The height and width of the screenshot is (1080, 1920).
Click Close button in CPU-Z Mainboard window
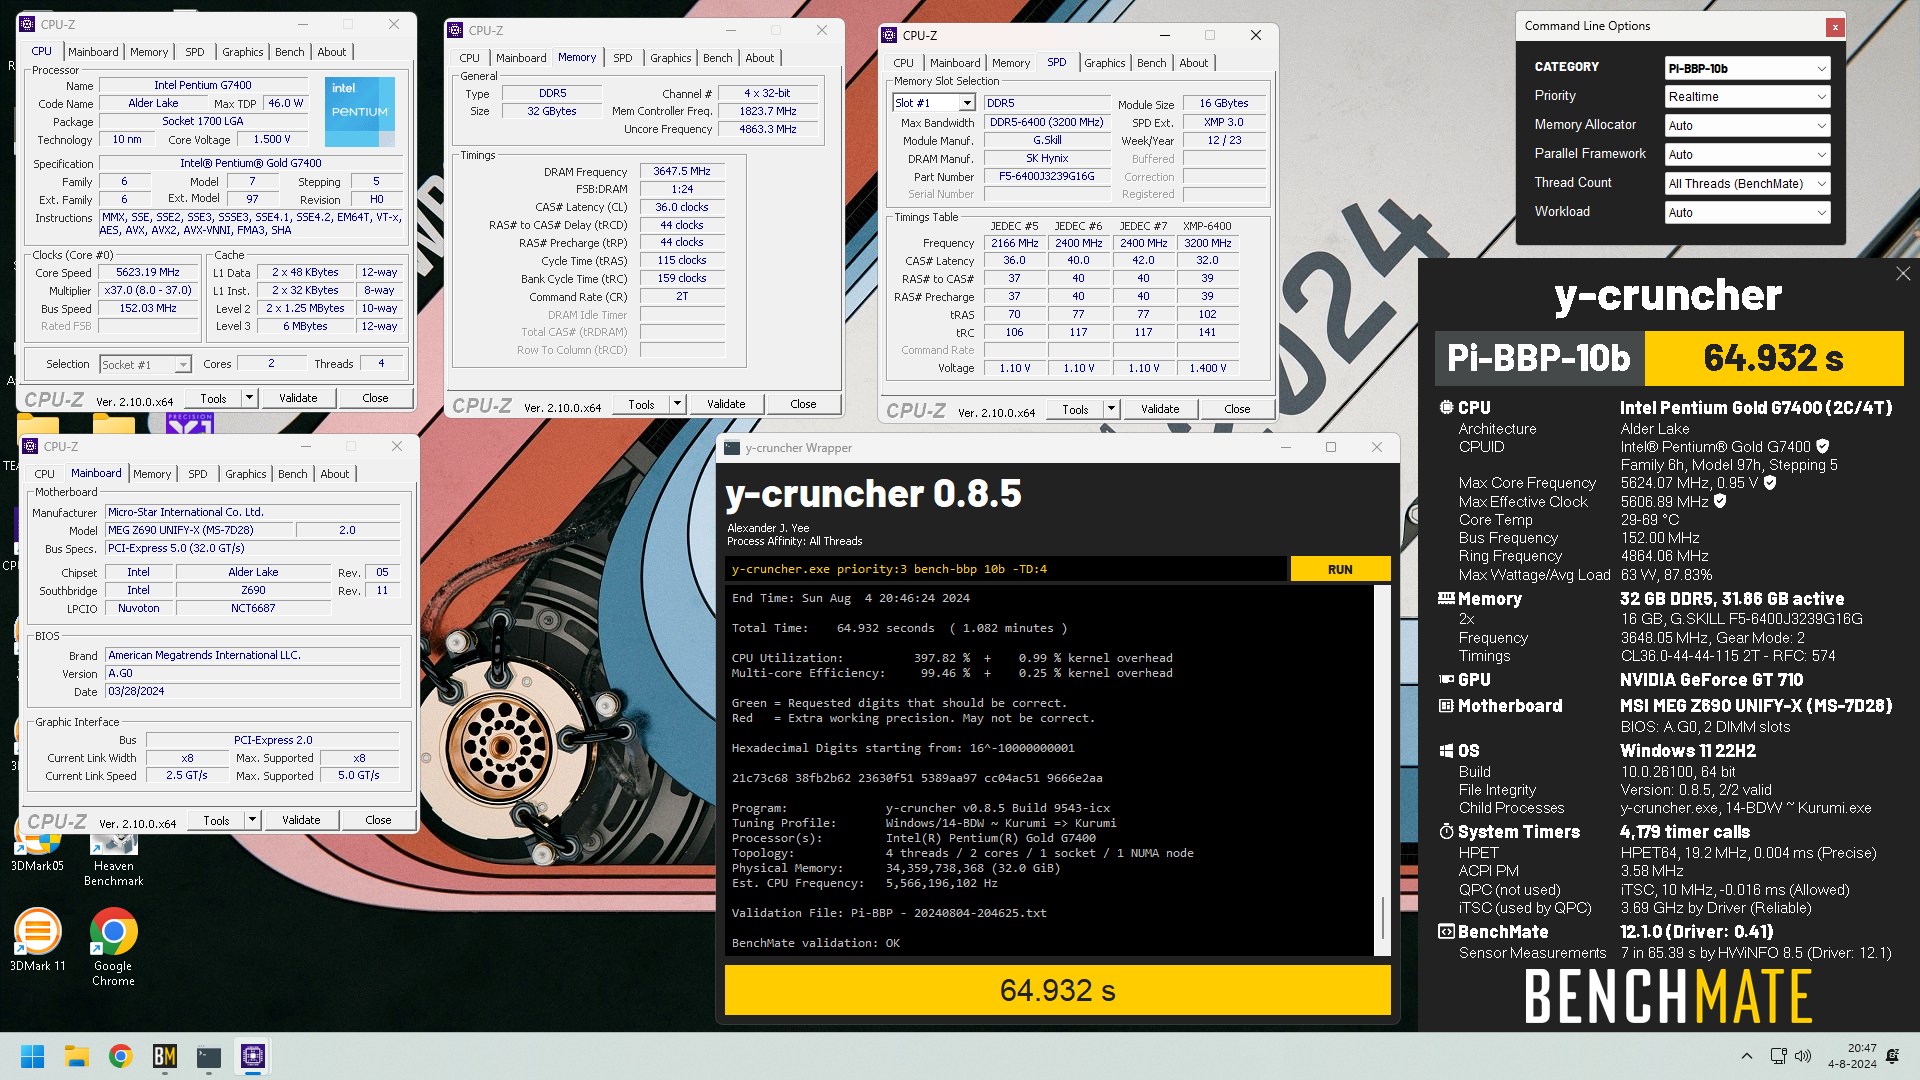378,820
